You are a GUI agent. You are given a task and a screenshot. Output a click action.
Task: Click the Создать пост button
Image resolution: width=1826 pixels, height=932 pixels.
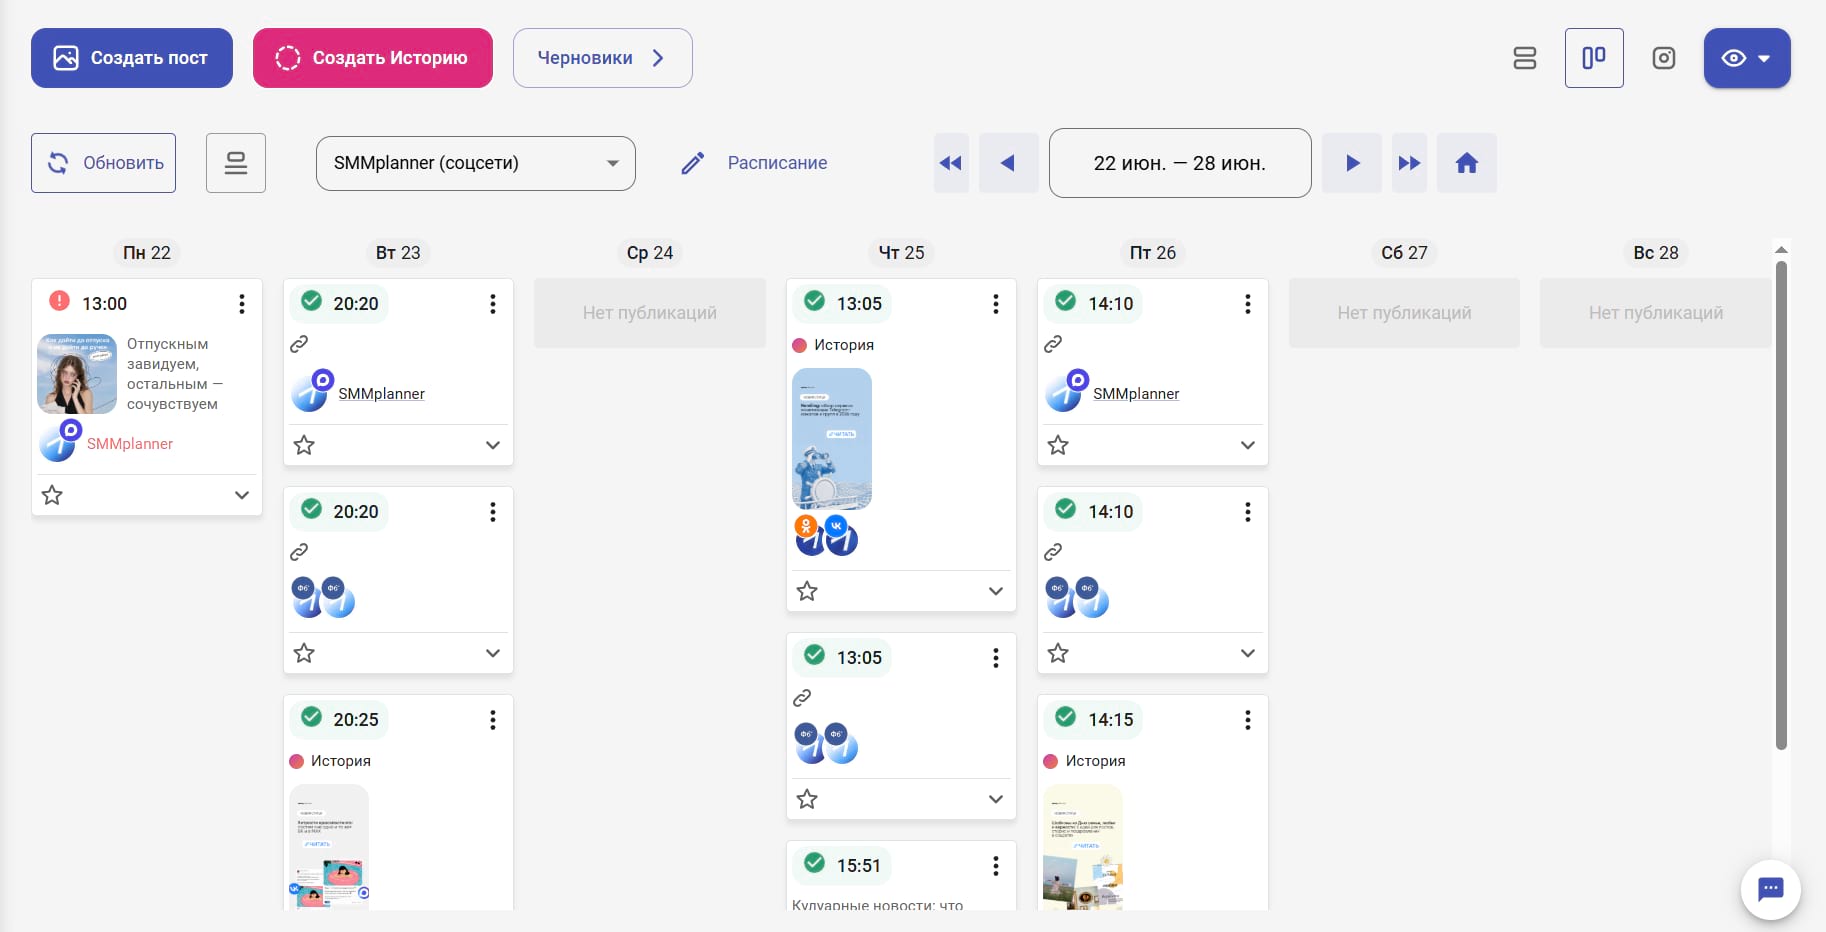click(132, 58)
